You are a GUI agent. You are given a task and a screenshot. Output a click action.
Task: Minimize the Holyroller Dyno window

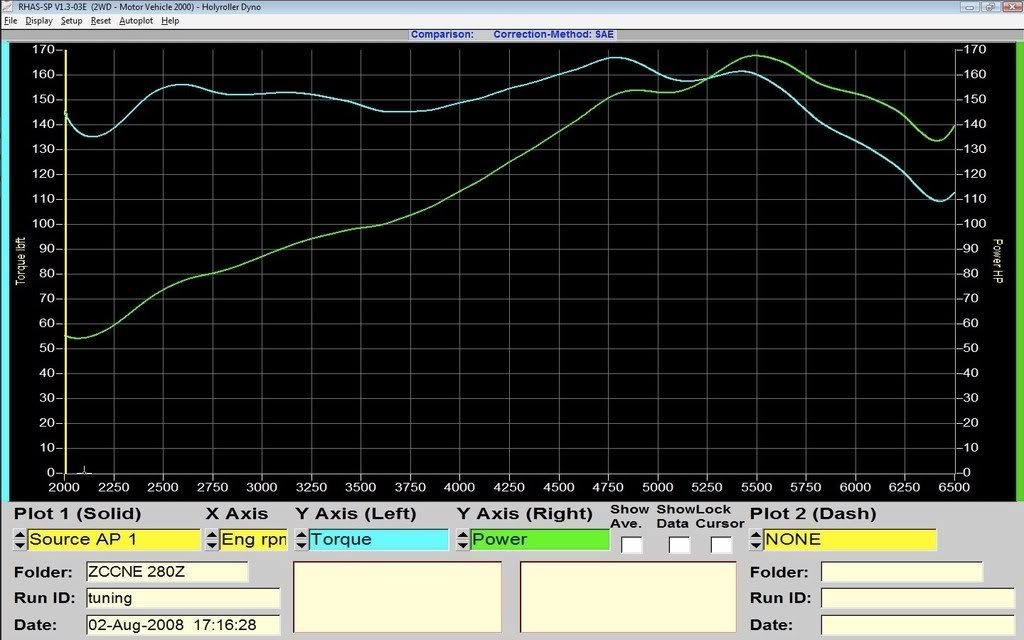click(x=970, y=7)
